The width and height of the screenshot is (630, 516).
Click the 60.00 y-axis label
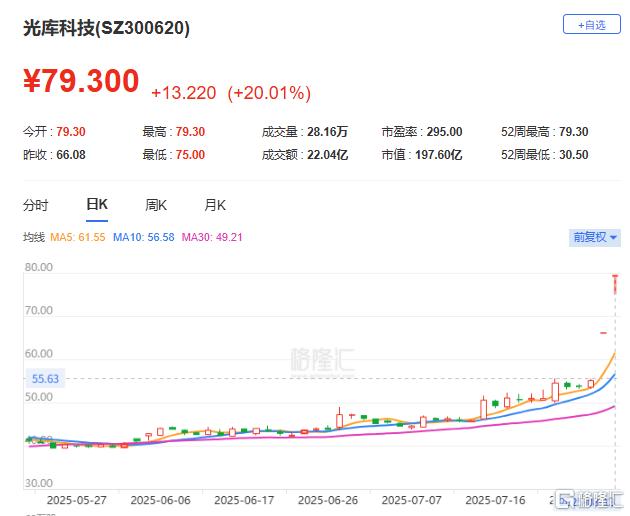pyautogui.click(x=39, y=354)
